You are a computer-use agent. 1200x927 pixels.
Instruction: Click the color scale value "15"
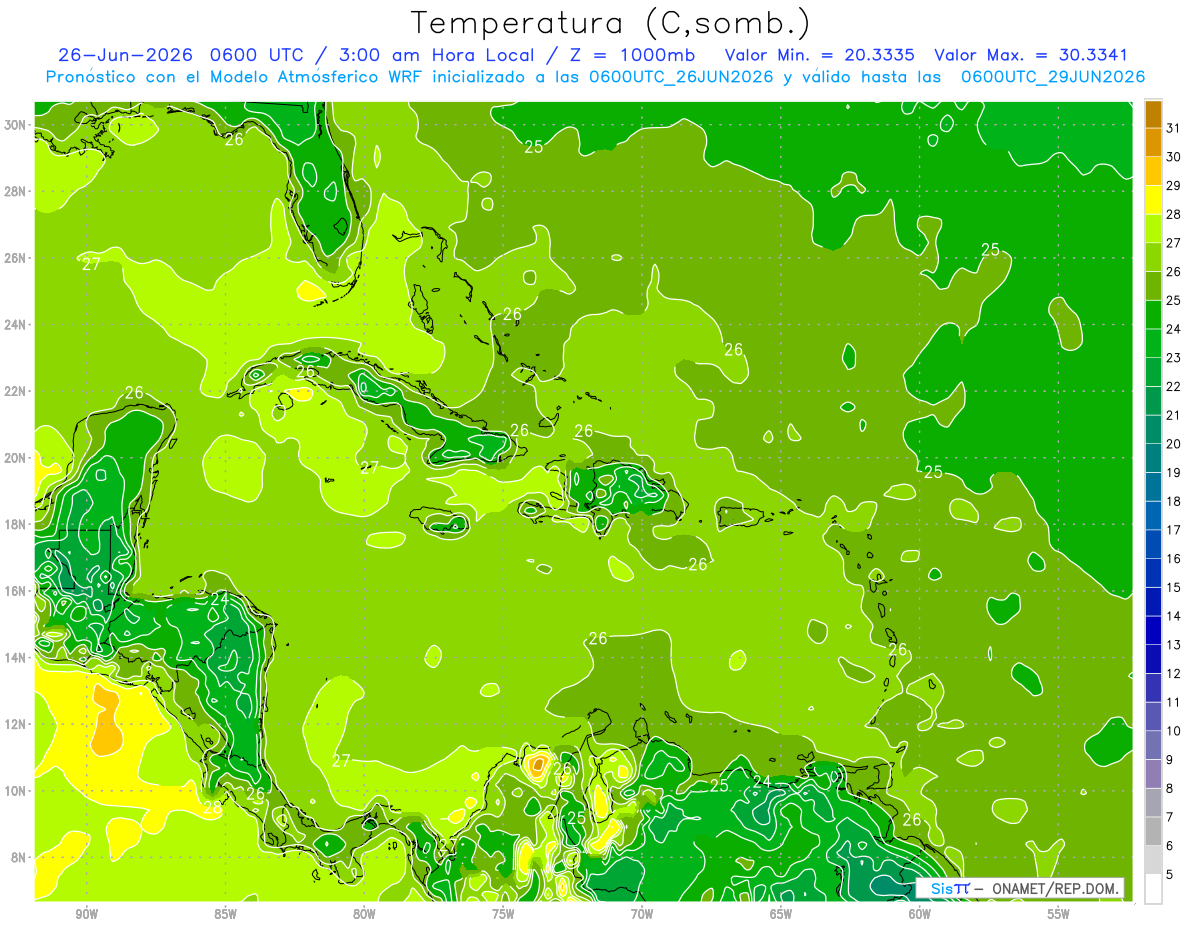(1173, 587)
